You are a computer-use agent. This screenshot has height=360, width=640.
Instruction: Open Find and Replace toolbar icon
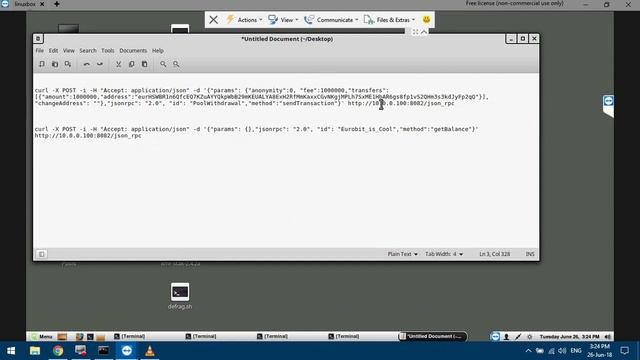pyautogui.click(x=176, y=64)
